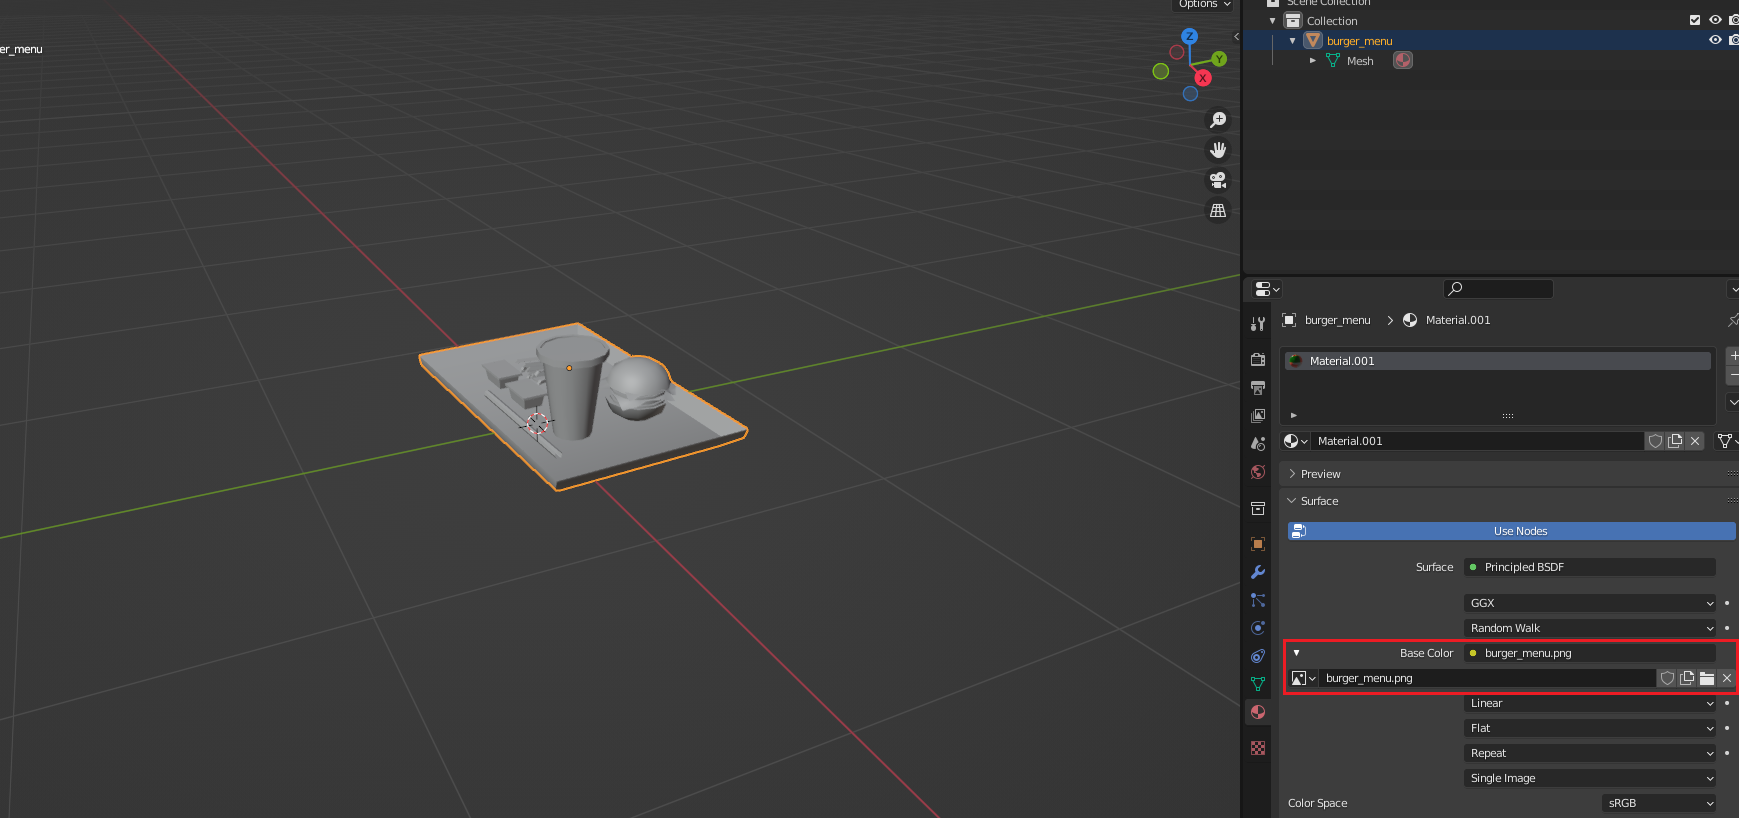
Task: Open the Object Data mesh tab
Action: pos(1258,684)
